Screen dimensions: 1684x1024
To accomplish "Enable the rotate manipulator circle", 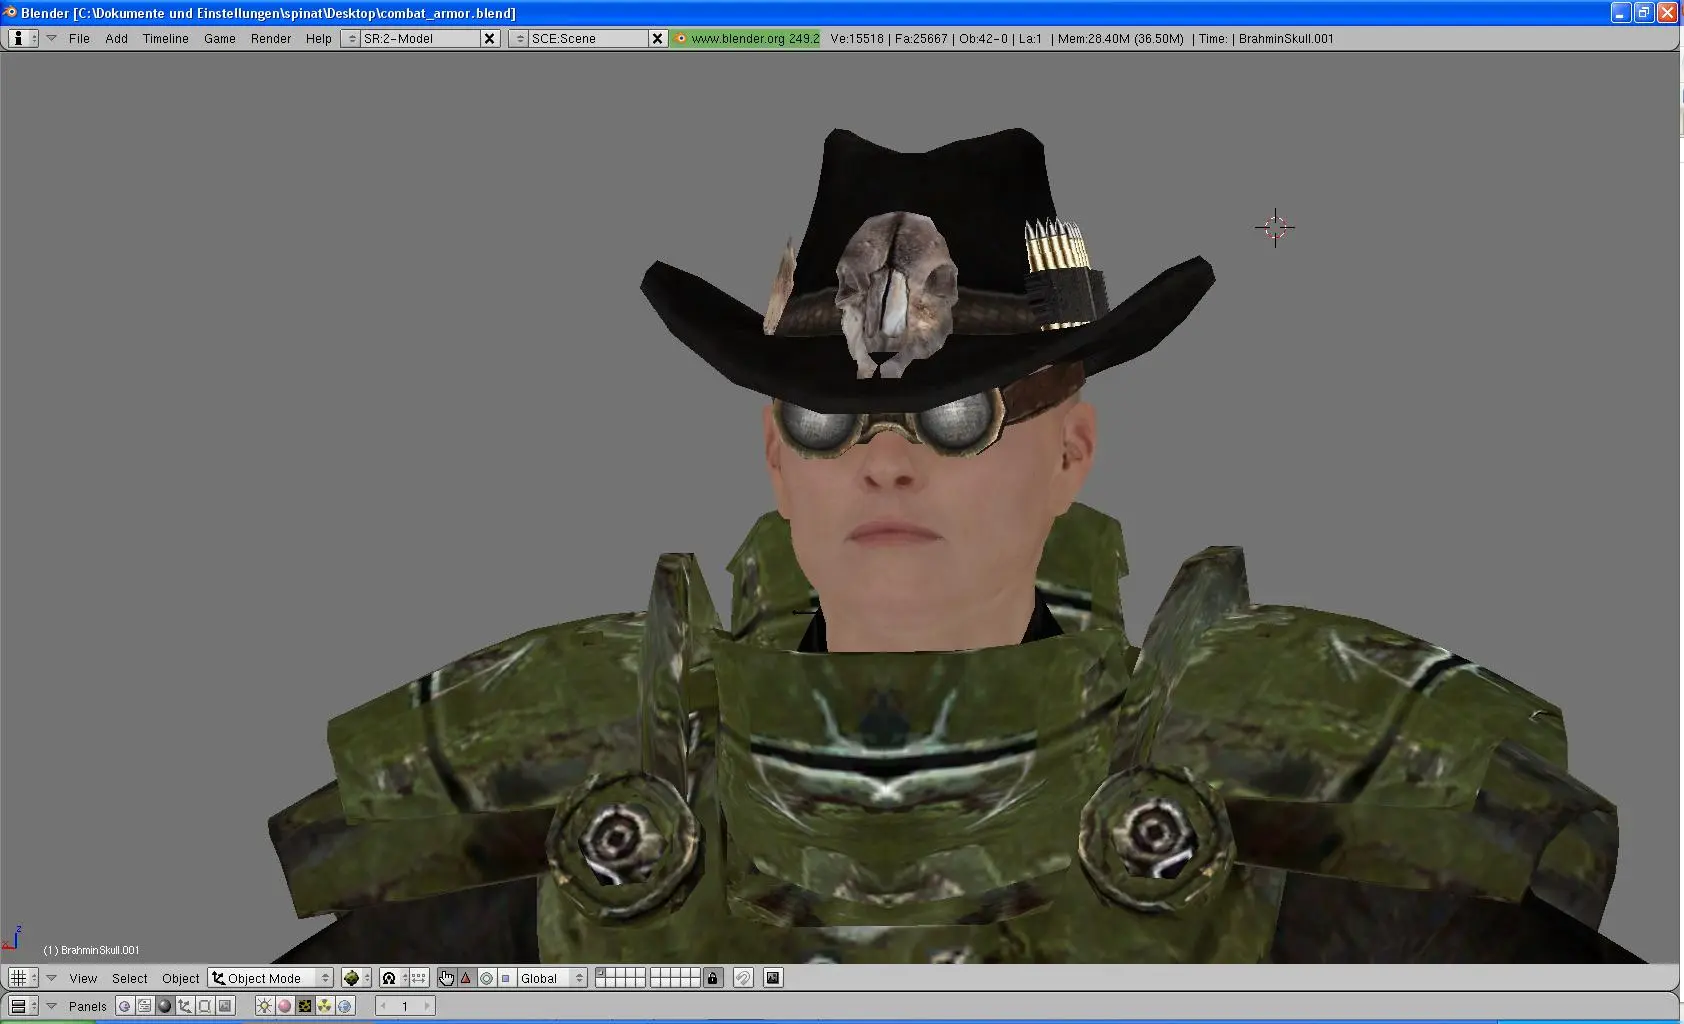I will point(486,978).
